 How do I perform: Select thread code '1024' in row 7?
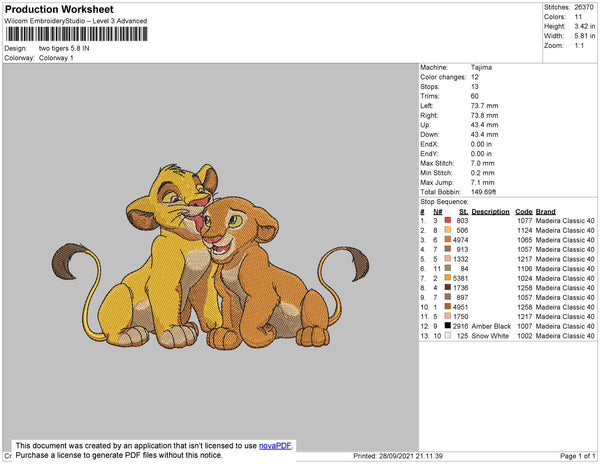[525, 278]
